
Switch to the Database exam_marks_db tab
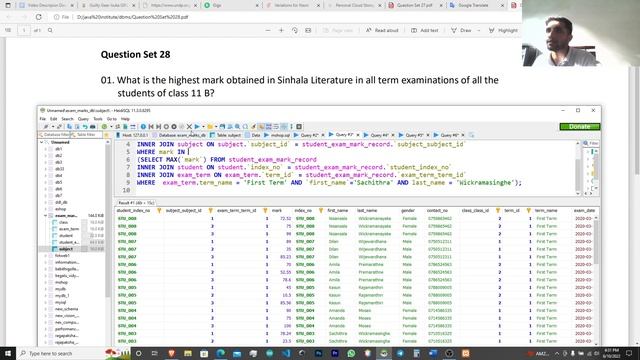[x=179, y=135]
